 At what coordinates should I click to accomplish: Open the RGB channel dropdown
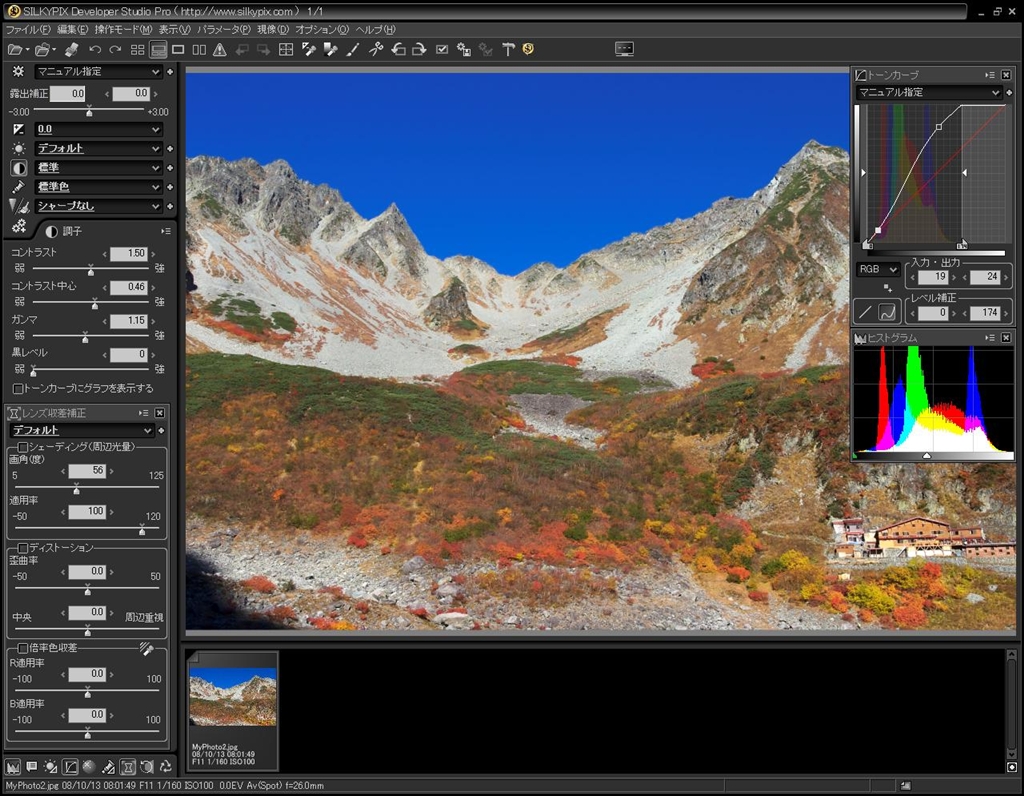point(879,270)
